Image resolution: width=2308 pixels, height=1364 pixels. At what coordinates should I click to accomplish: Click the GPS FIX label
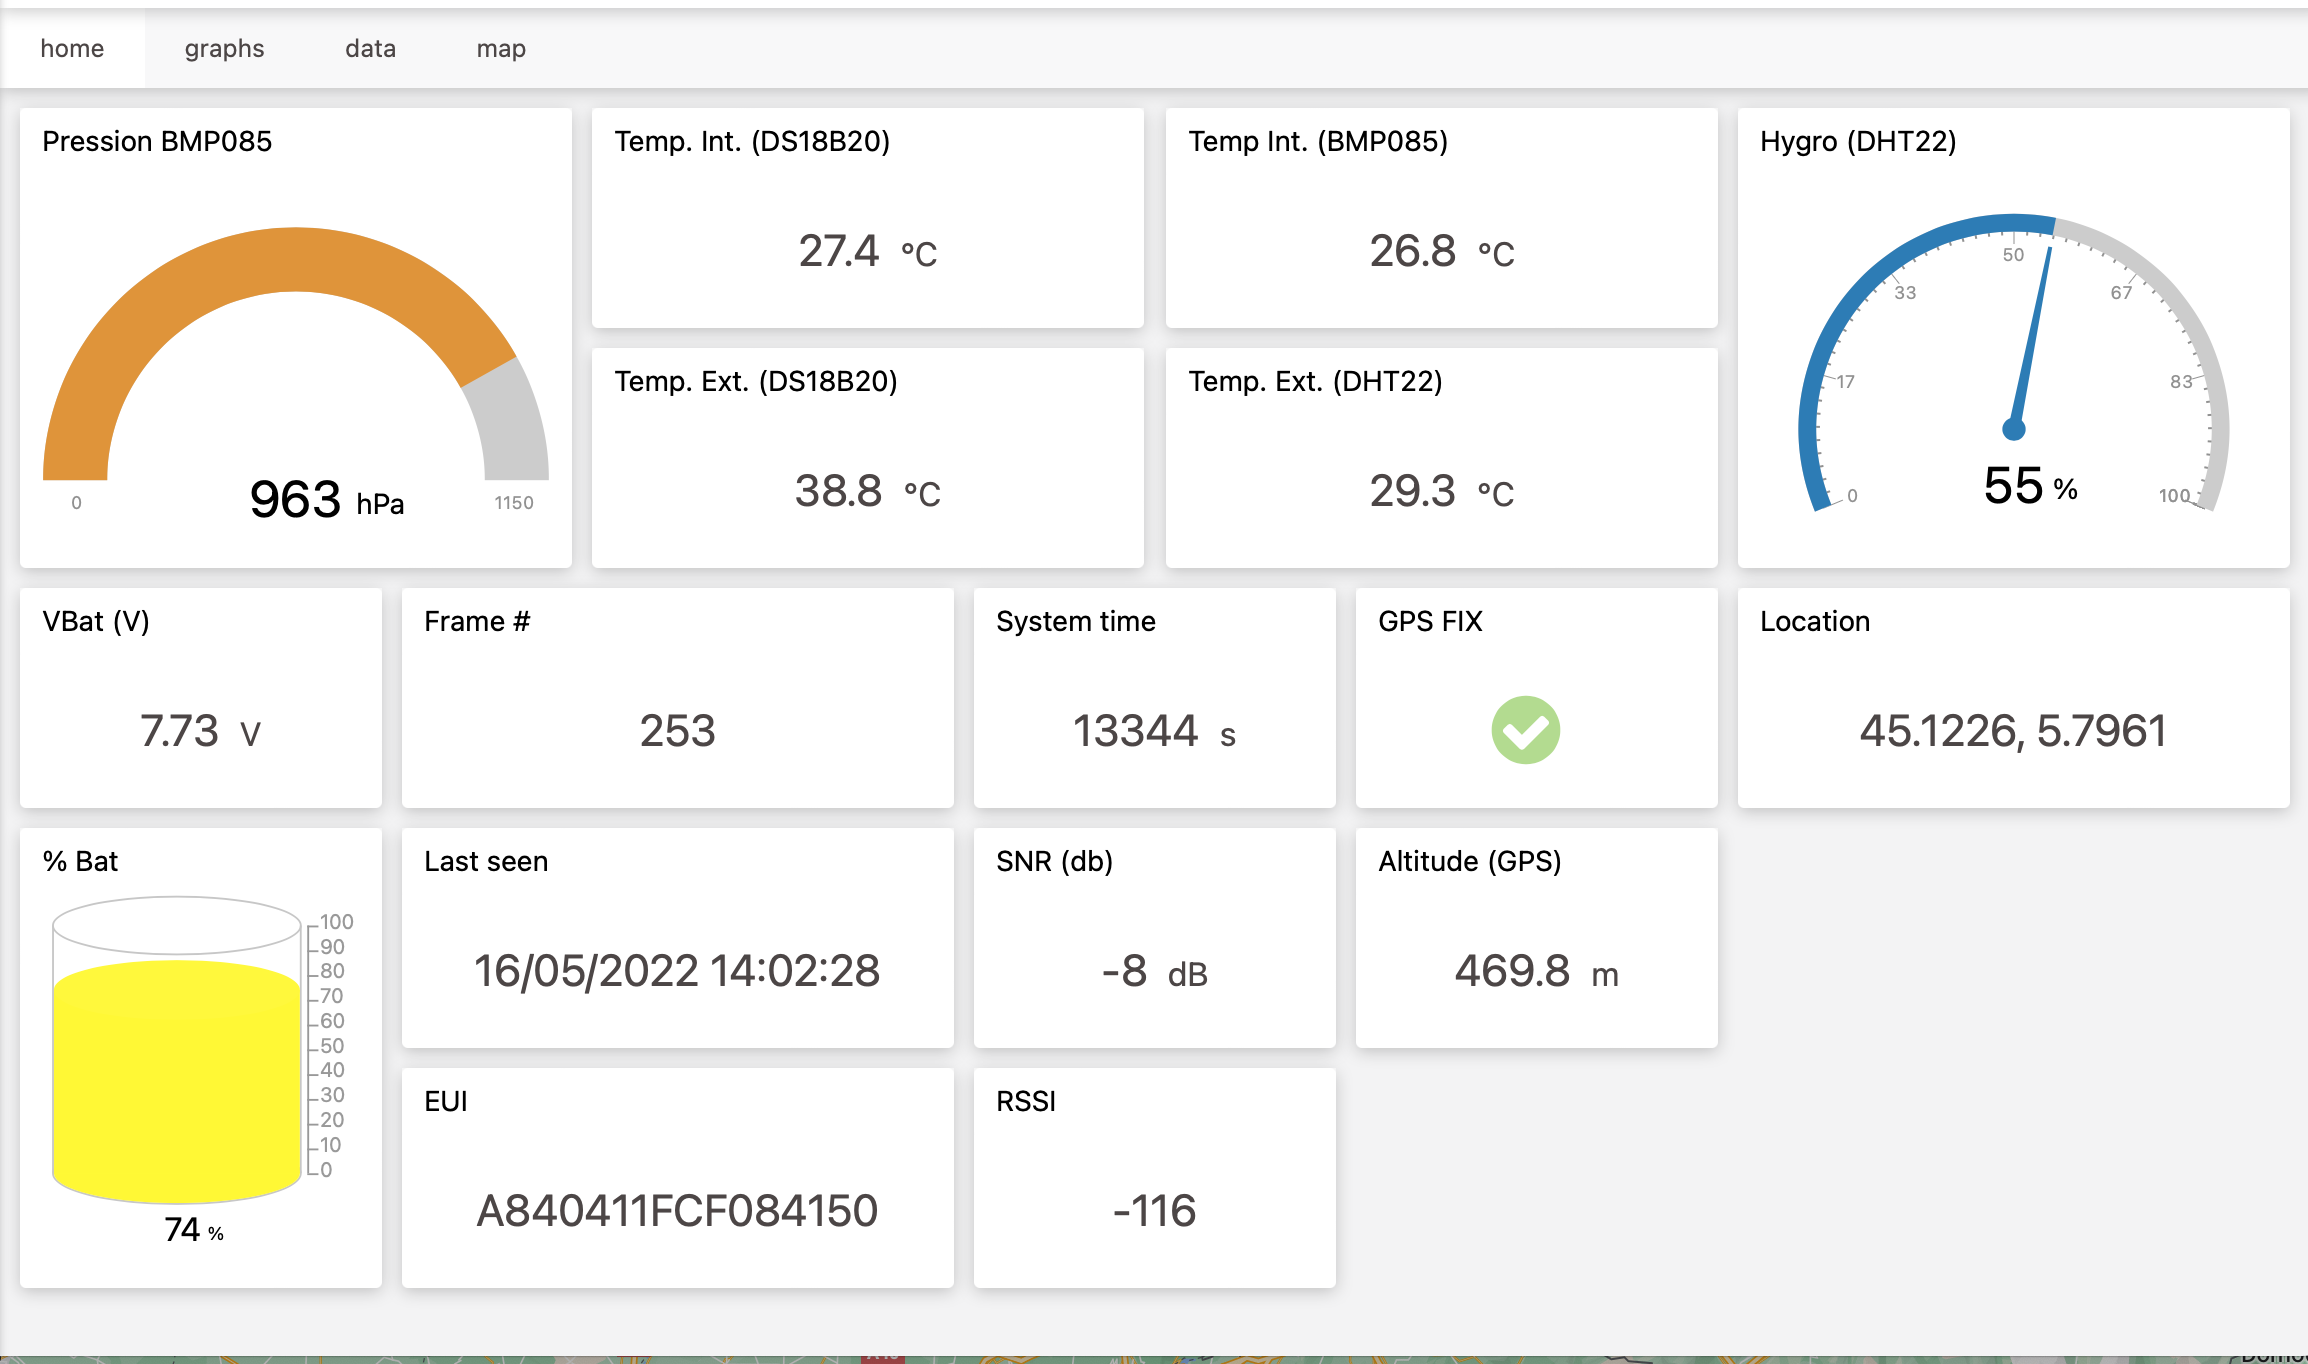pyautogui.click(x=1430, y=621)
